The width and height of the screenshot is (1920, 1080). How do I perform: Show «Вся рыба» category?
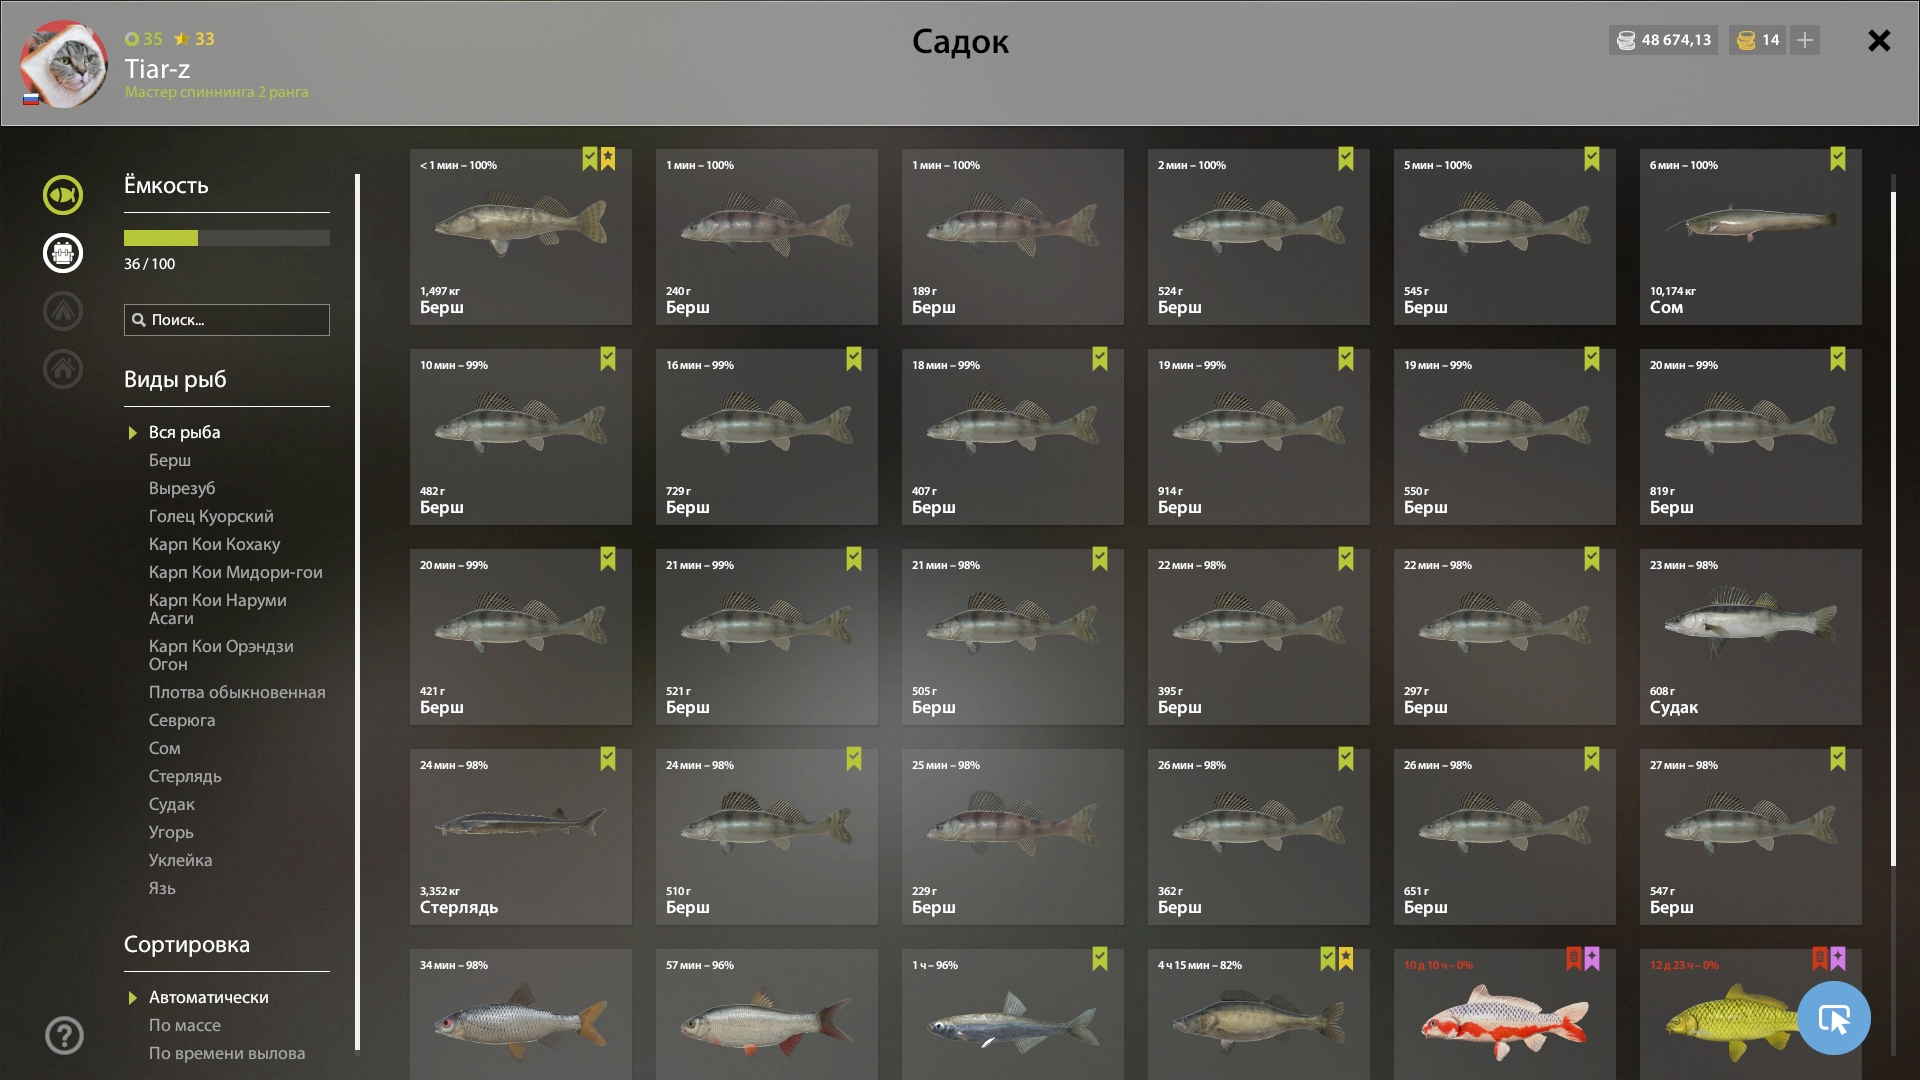[x=184, y=432]
